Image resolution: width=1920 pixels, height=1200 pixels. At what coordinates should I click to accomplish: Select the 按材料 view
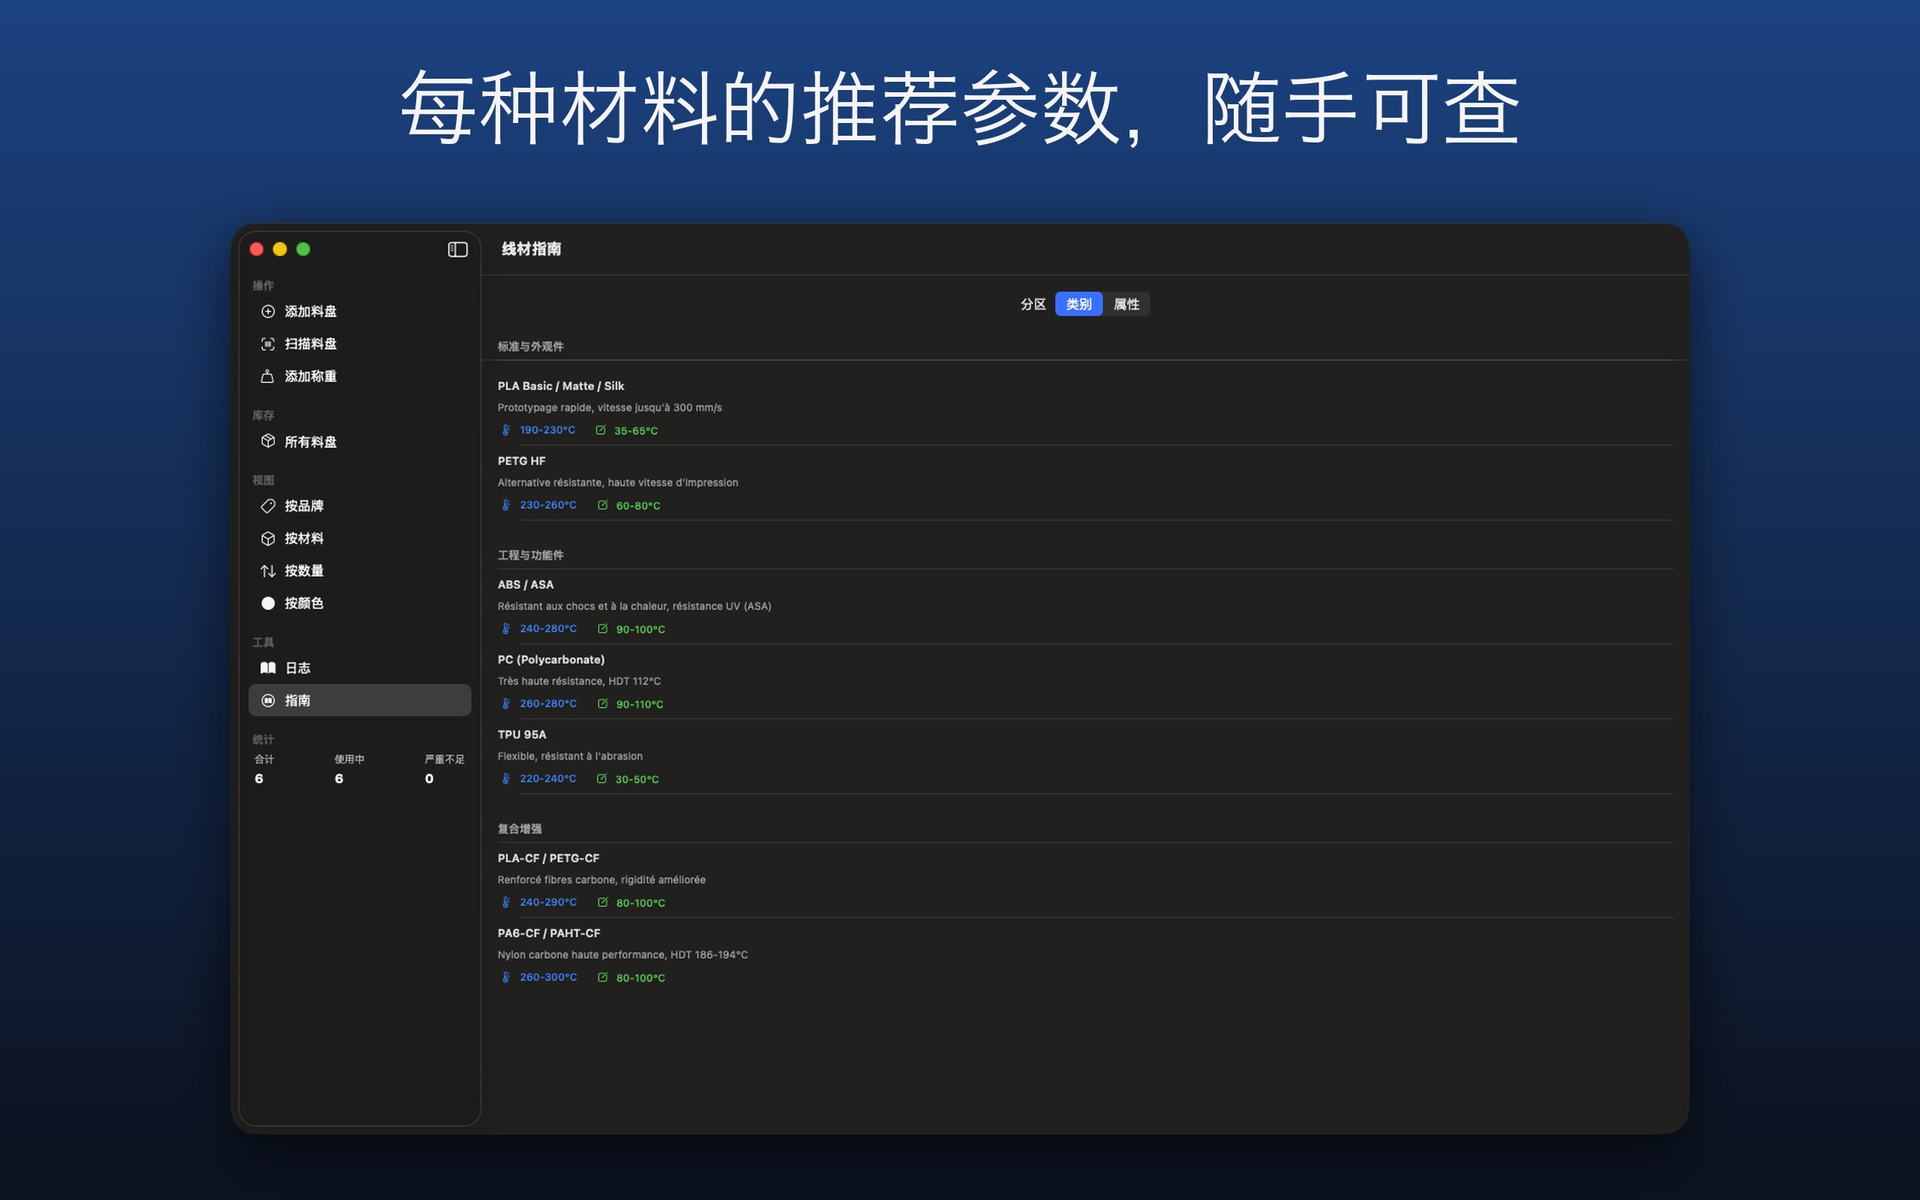click(x=360, y=539)
